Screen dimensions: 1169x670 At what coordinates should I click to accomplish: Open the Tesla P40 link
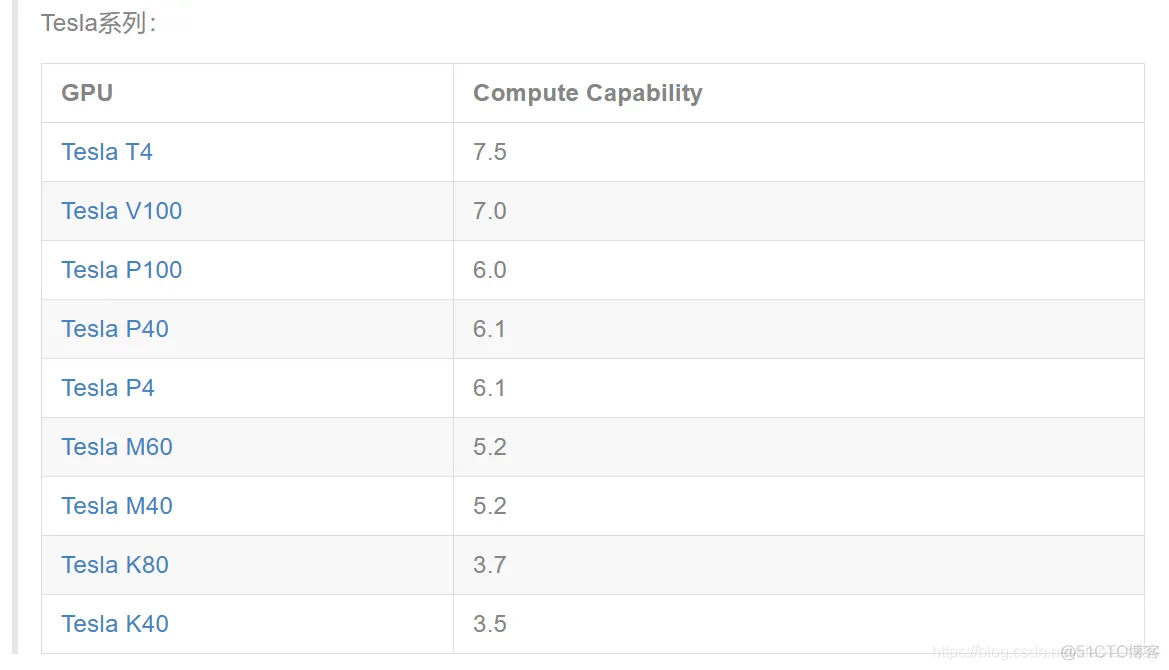tap(115, 329)
